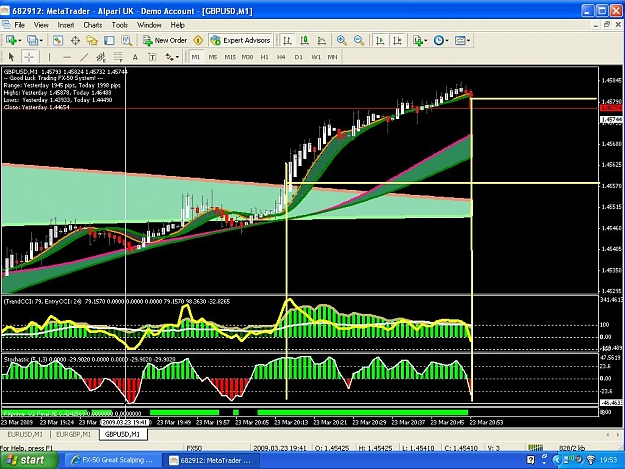Toggle the Auto Scroll chart icon
Screen dimensions: 625x469
(380, 40)
